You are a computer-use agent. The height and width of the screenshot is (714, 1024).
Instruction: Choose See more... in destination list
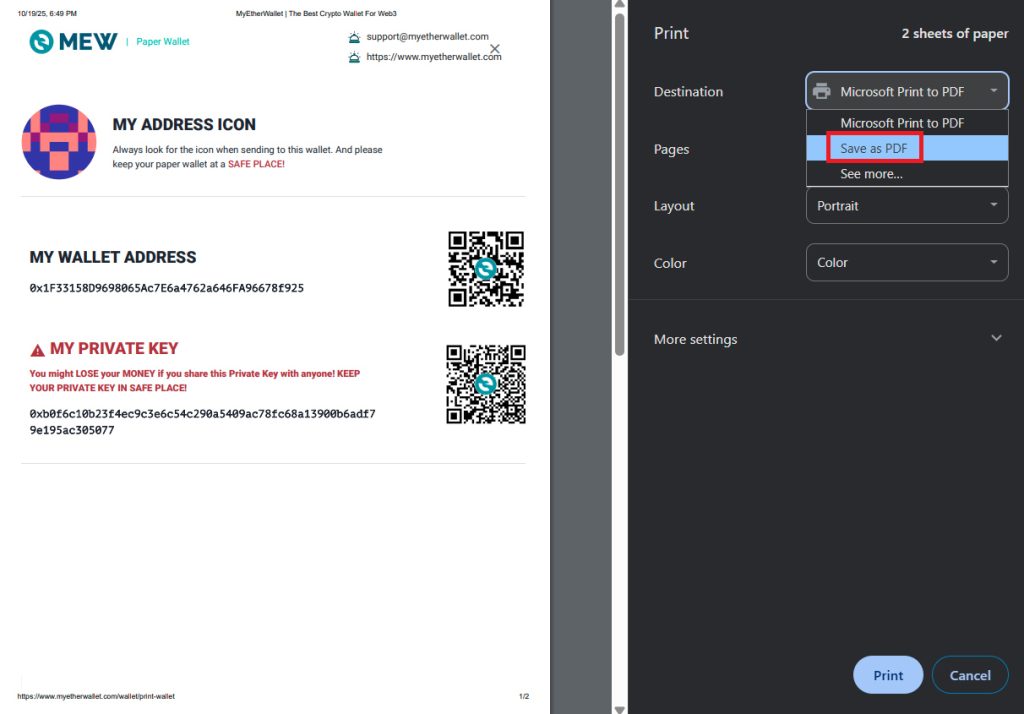tap(871, 174)
